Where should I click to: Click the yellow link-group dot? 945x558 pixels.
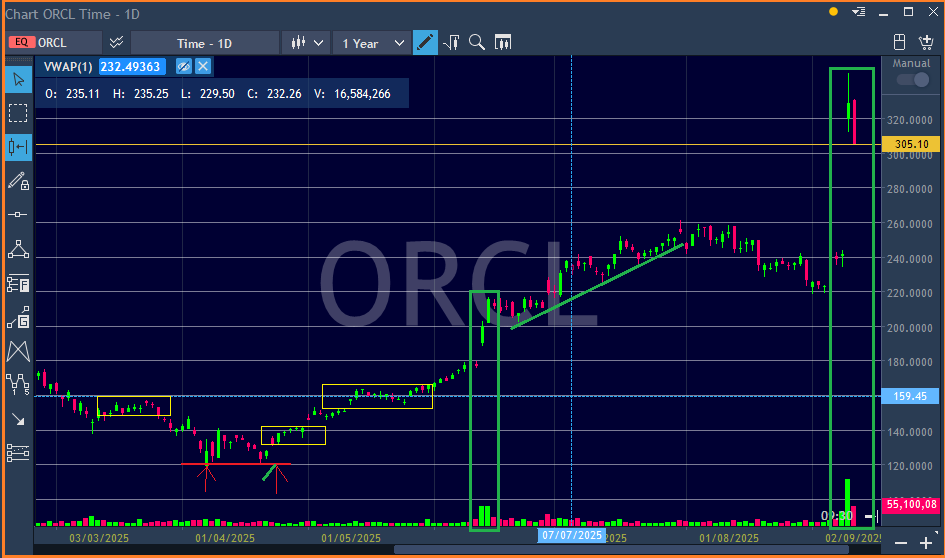pos(834,11)
